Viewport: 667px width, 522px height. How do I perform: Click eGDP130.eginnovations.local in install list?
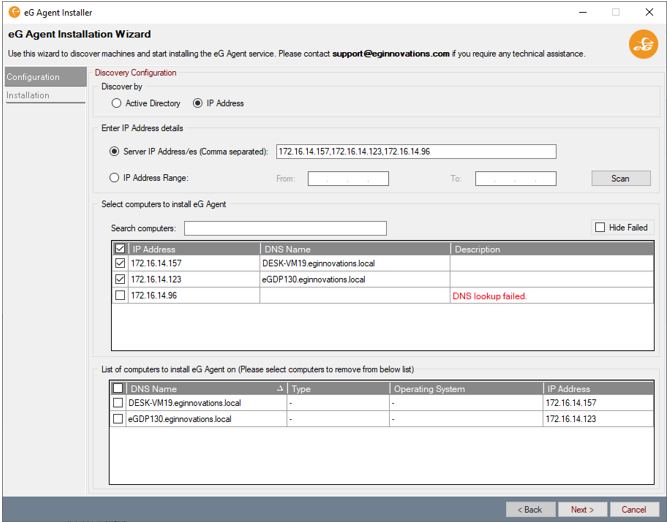tap(180, 419)
